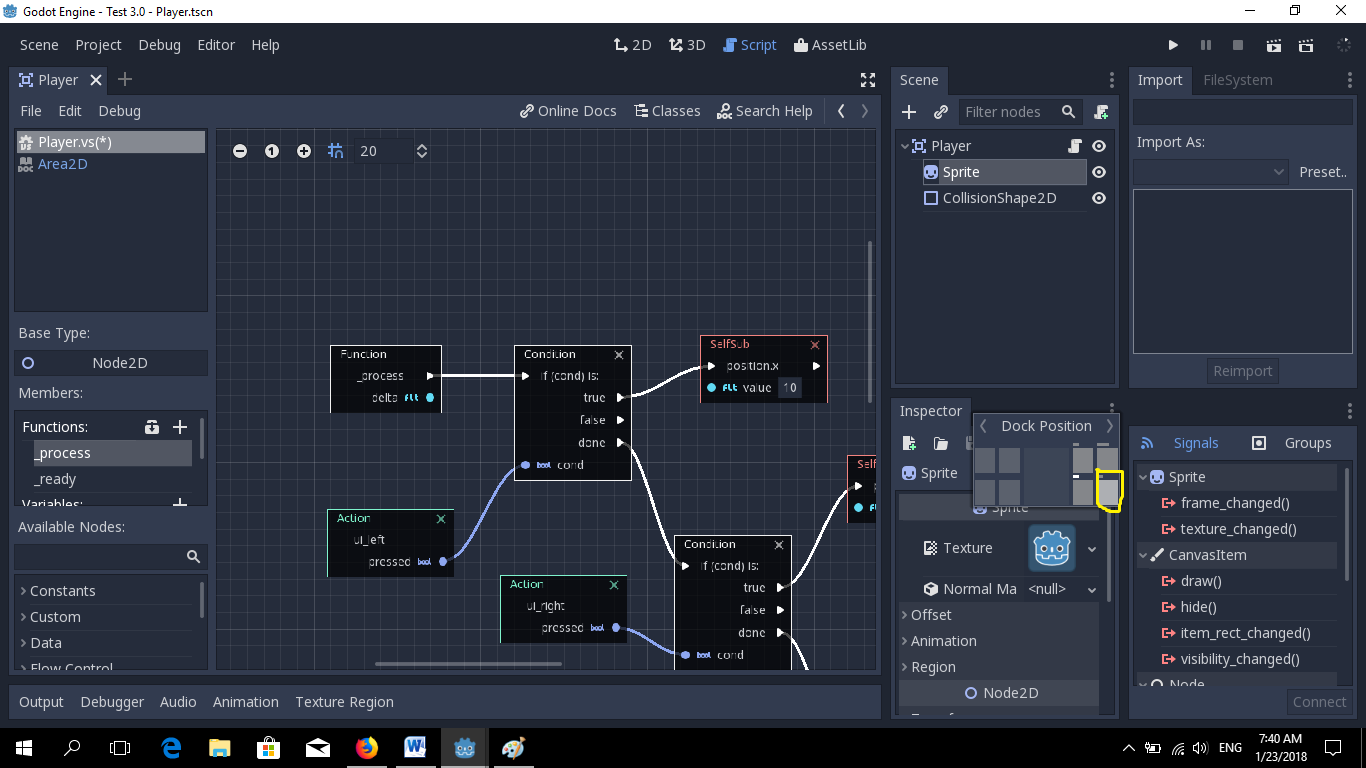Toggle snap to grid in script graph
Image resolution: width=1366 pixels, height=768 pixels.
(x=335, y=150)
